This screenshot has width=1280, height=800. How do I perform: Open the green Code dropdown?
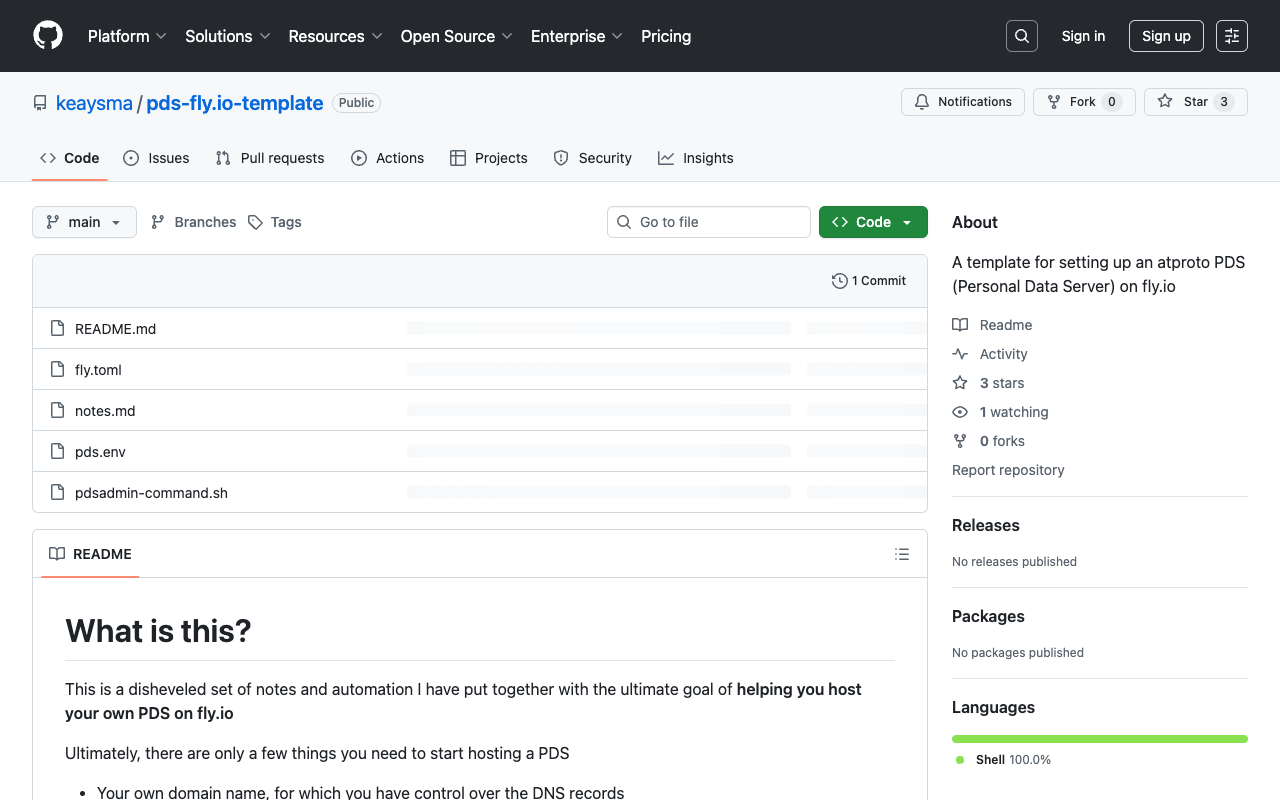(872, 222)
